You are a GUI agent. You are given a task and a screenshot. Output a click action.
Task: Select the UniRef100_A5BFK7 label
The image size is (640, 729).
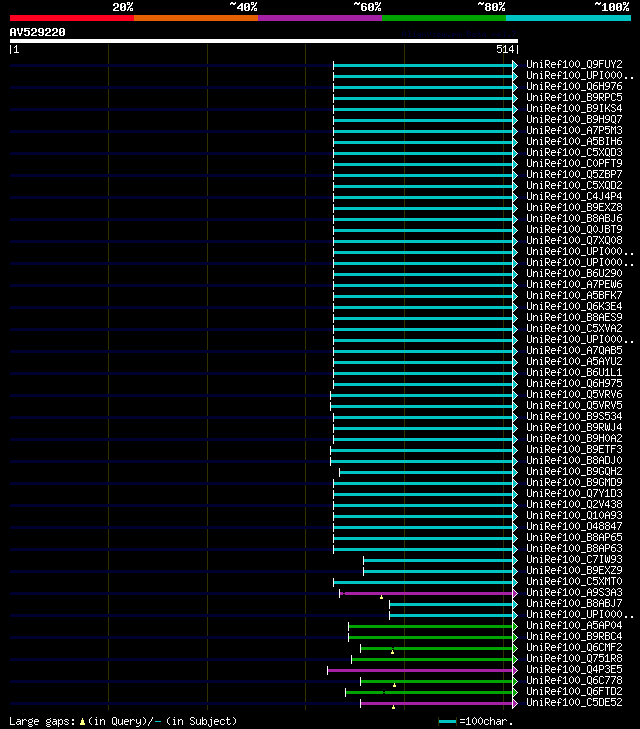tap(574, 295)
